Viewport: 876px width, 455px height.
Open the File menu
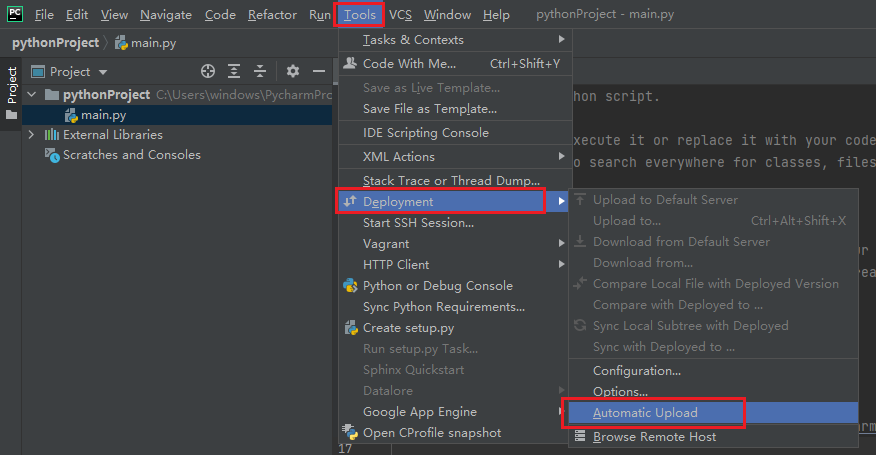(x=44, y=15)
